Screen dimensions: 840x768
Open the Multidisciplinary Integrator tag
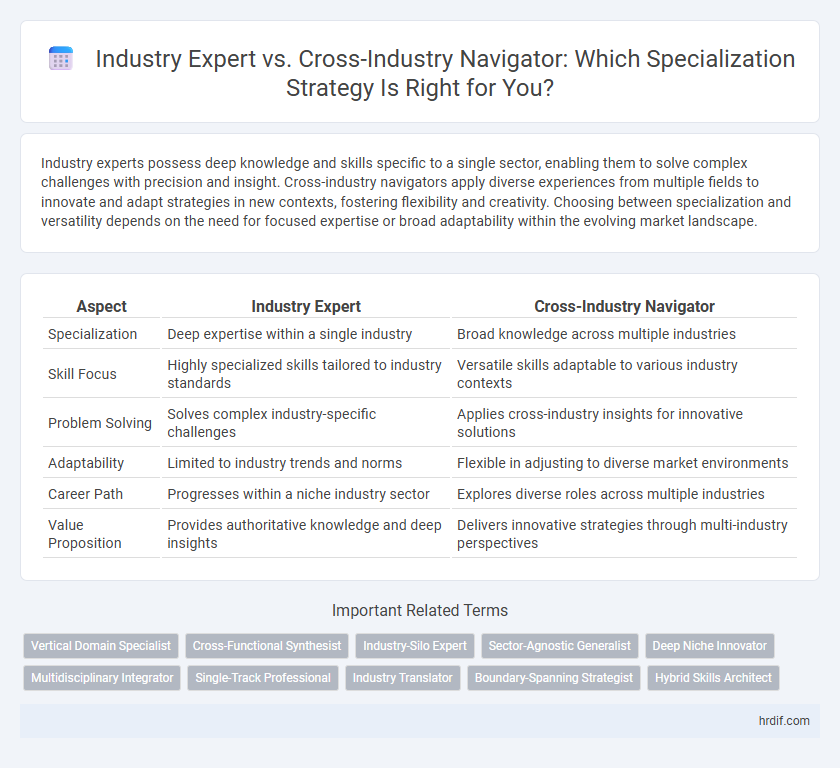102,677
